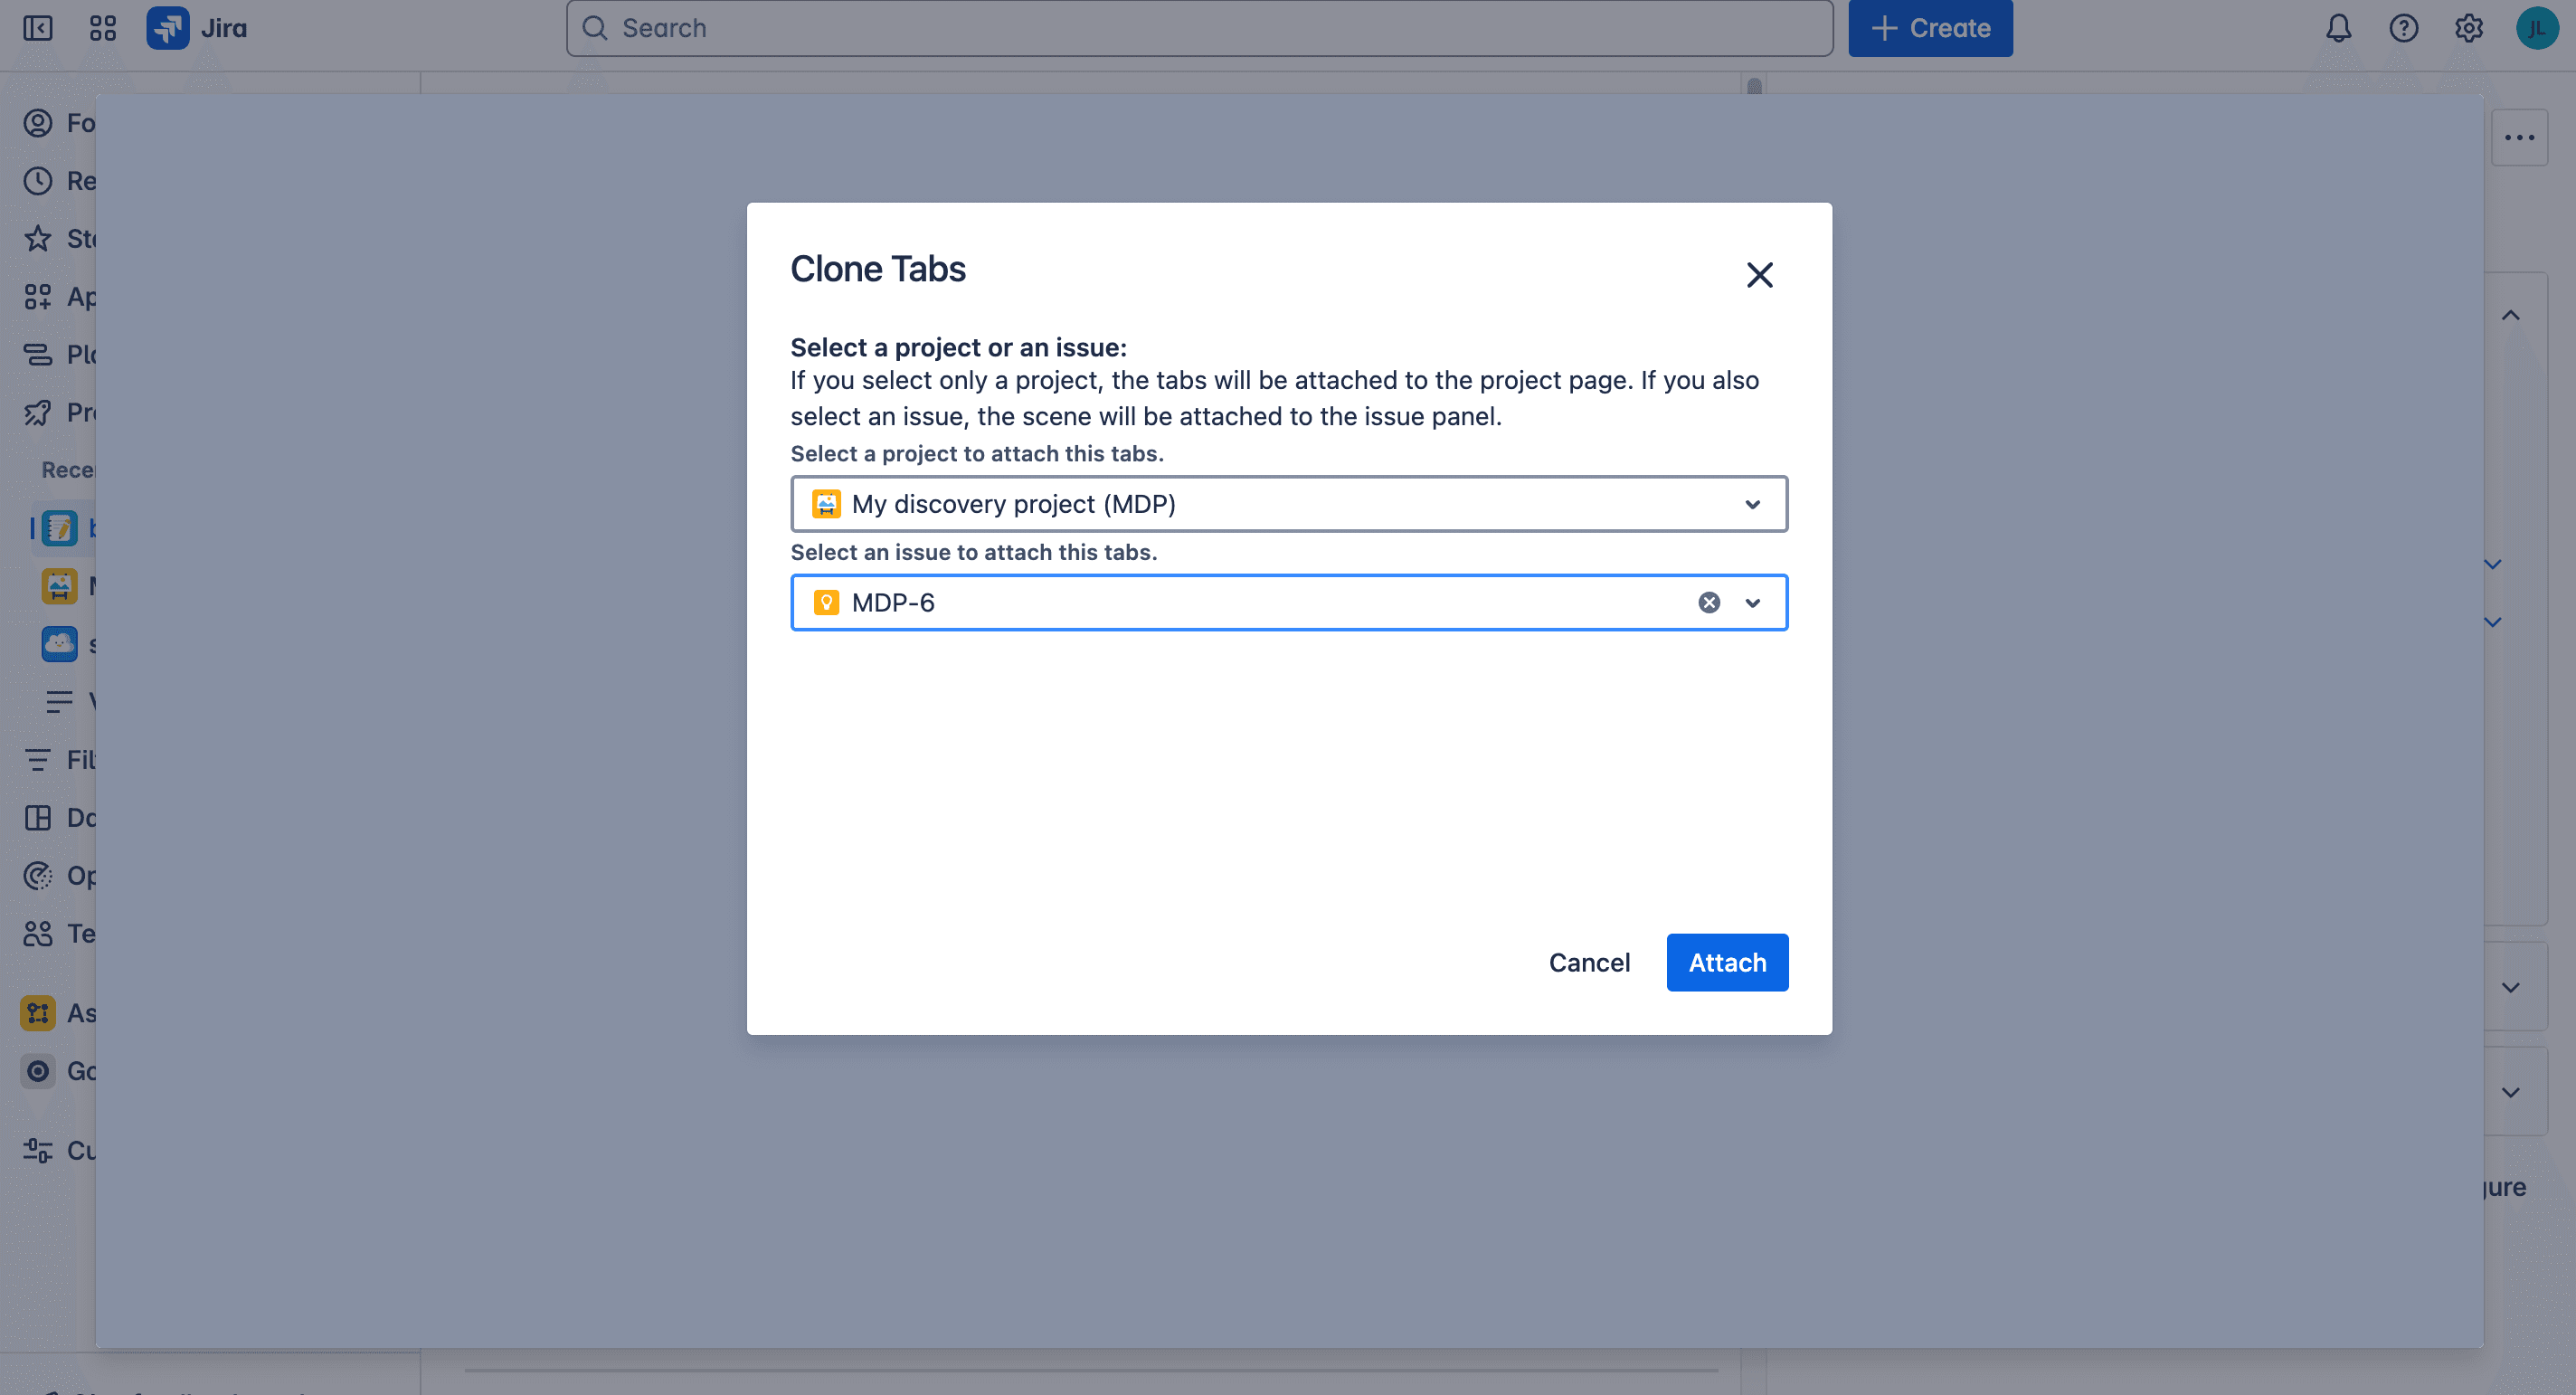Open the project dropdown showing My discovery project
Viewport: 2576px width, 1395px height.
click(1289, 504)
